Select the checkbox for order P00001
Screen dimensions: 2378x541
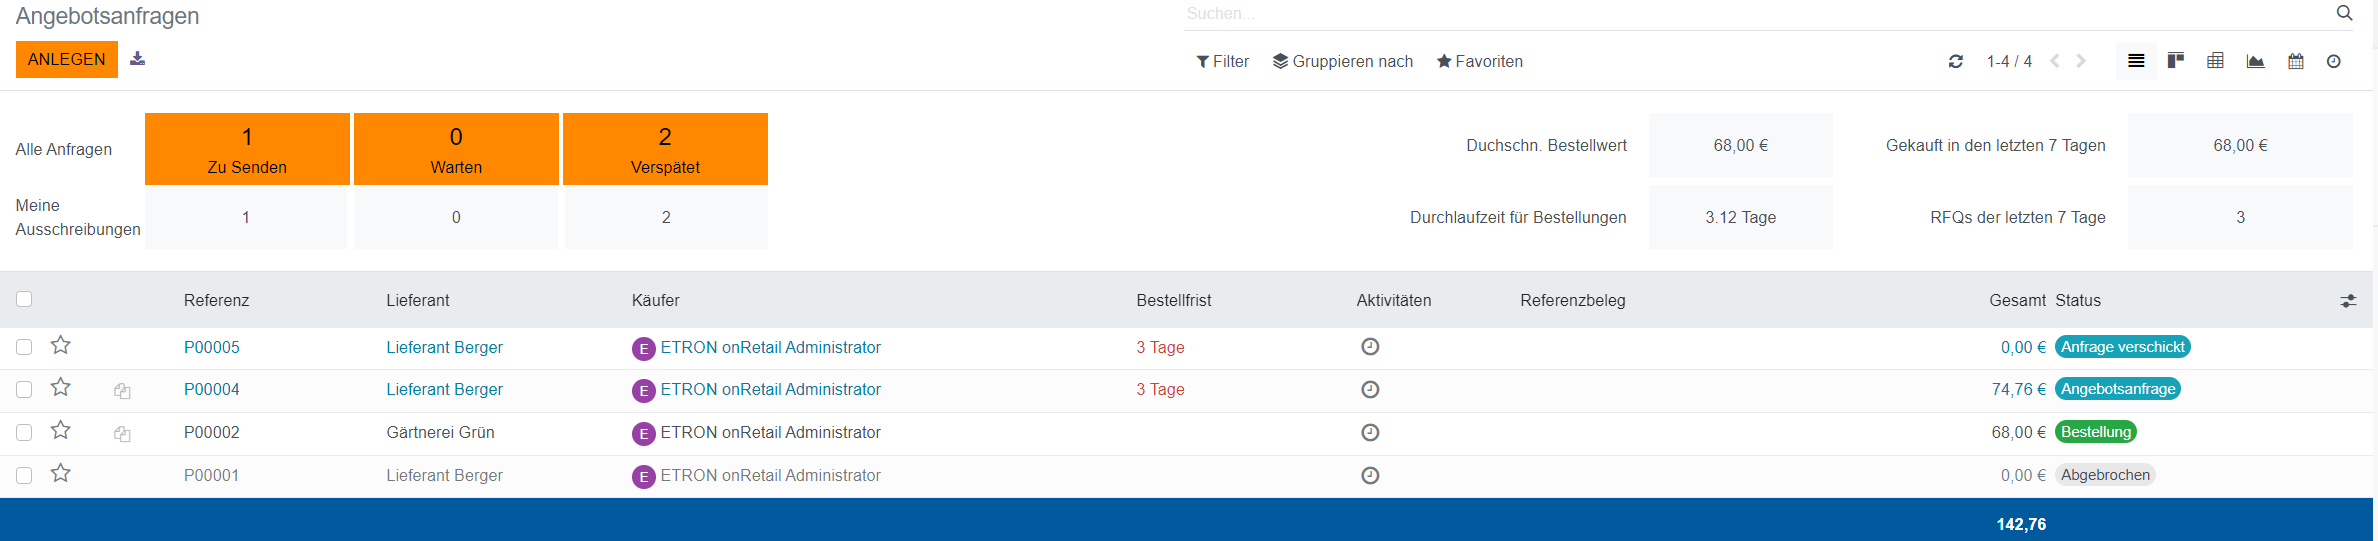[24, 475]
